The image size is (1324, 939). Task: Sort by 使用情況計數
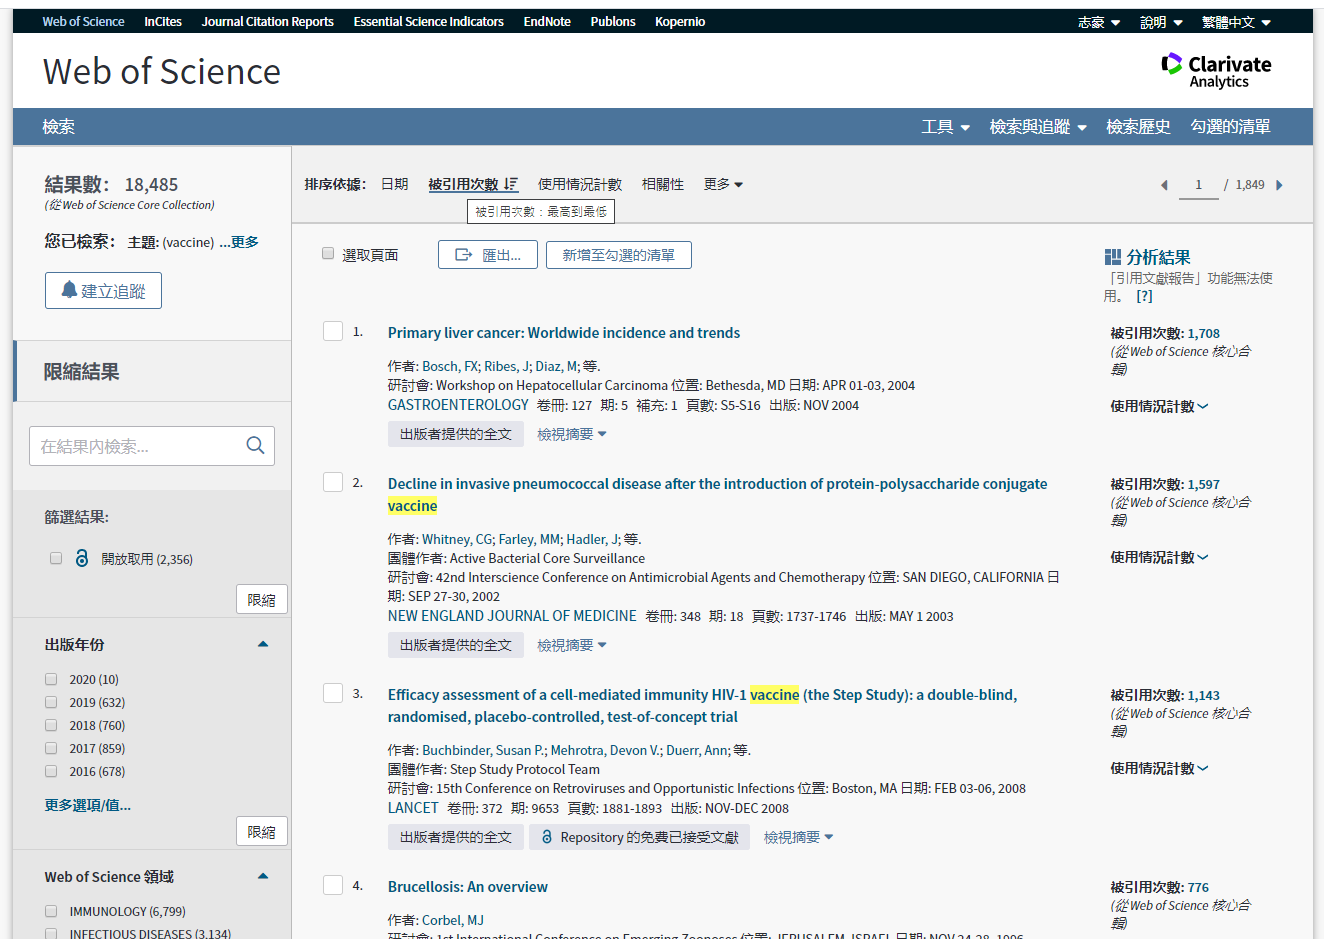click(x=580, y=184)
